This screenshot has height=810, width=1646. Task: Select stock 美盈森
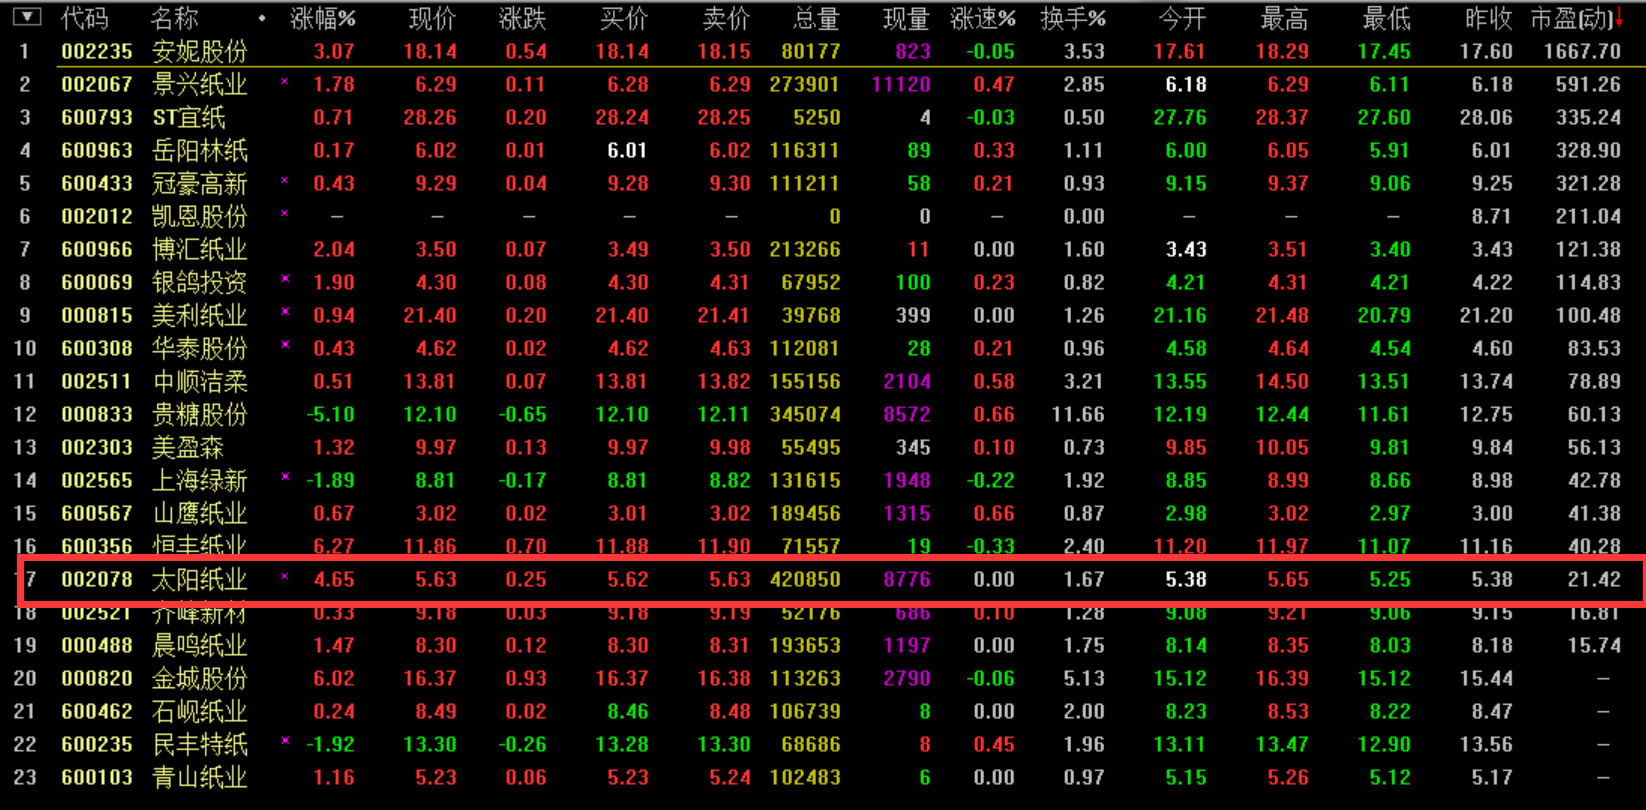(187, 447)
